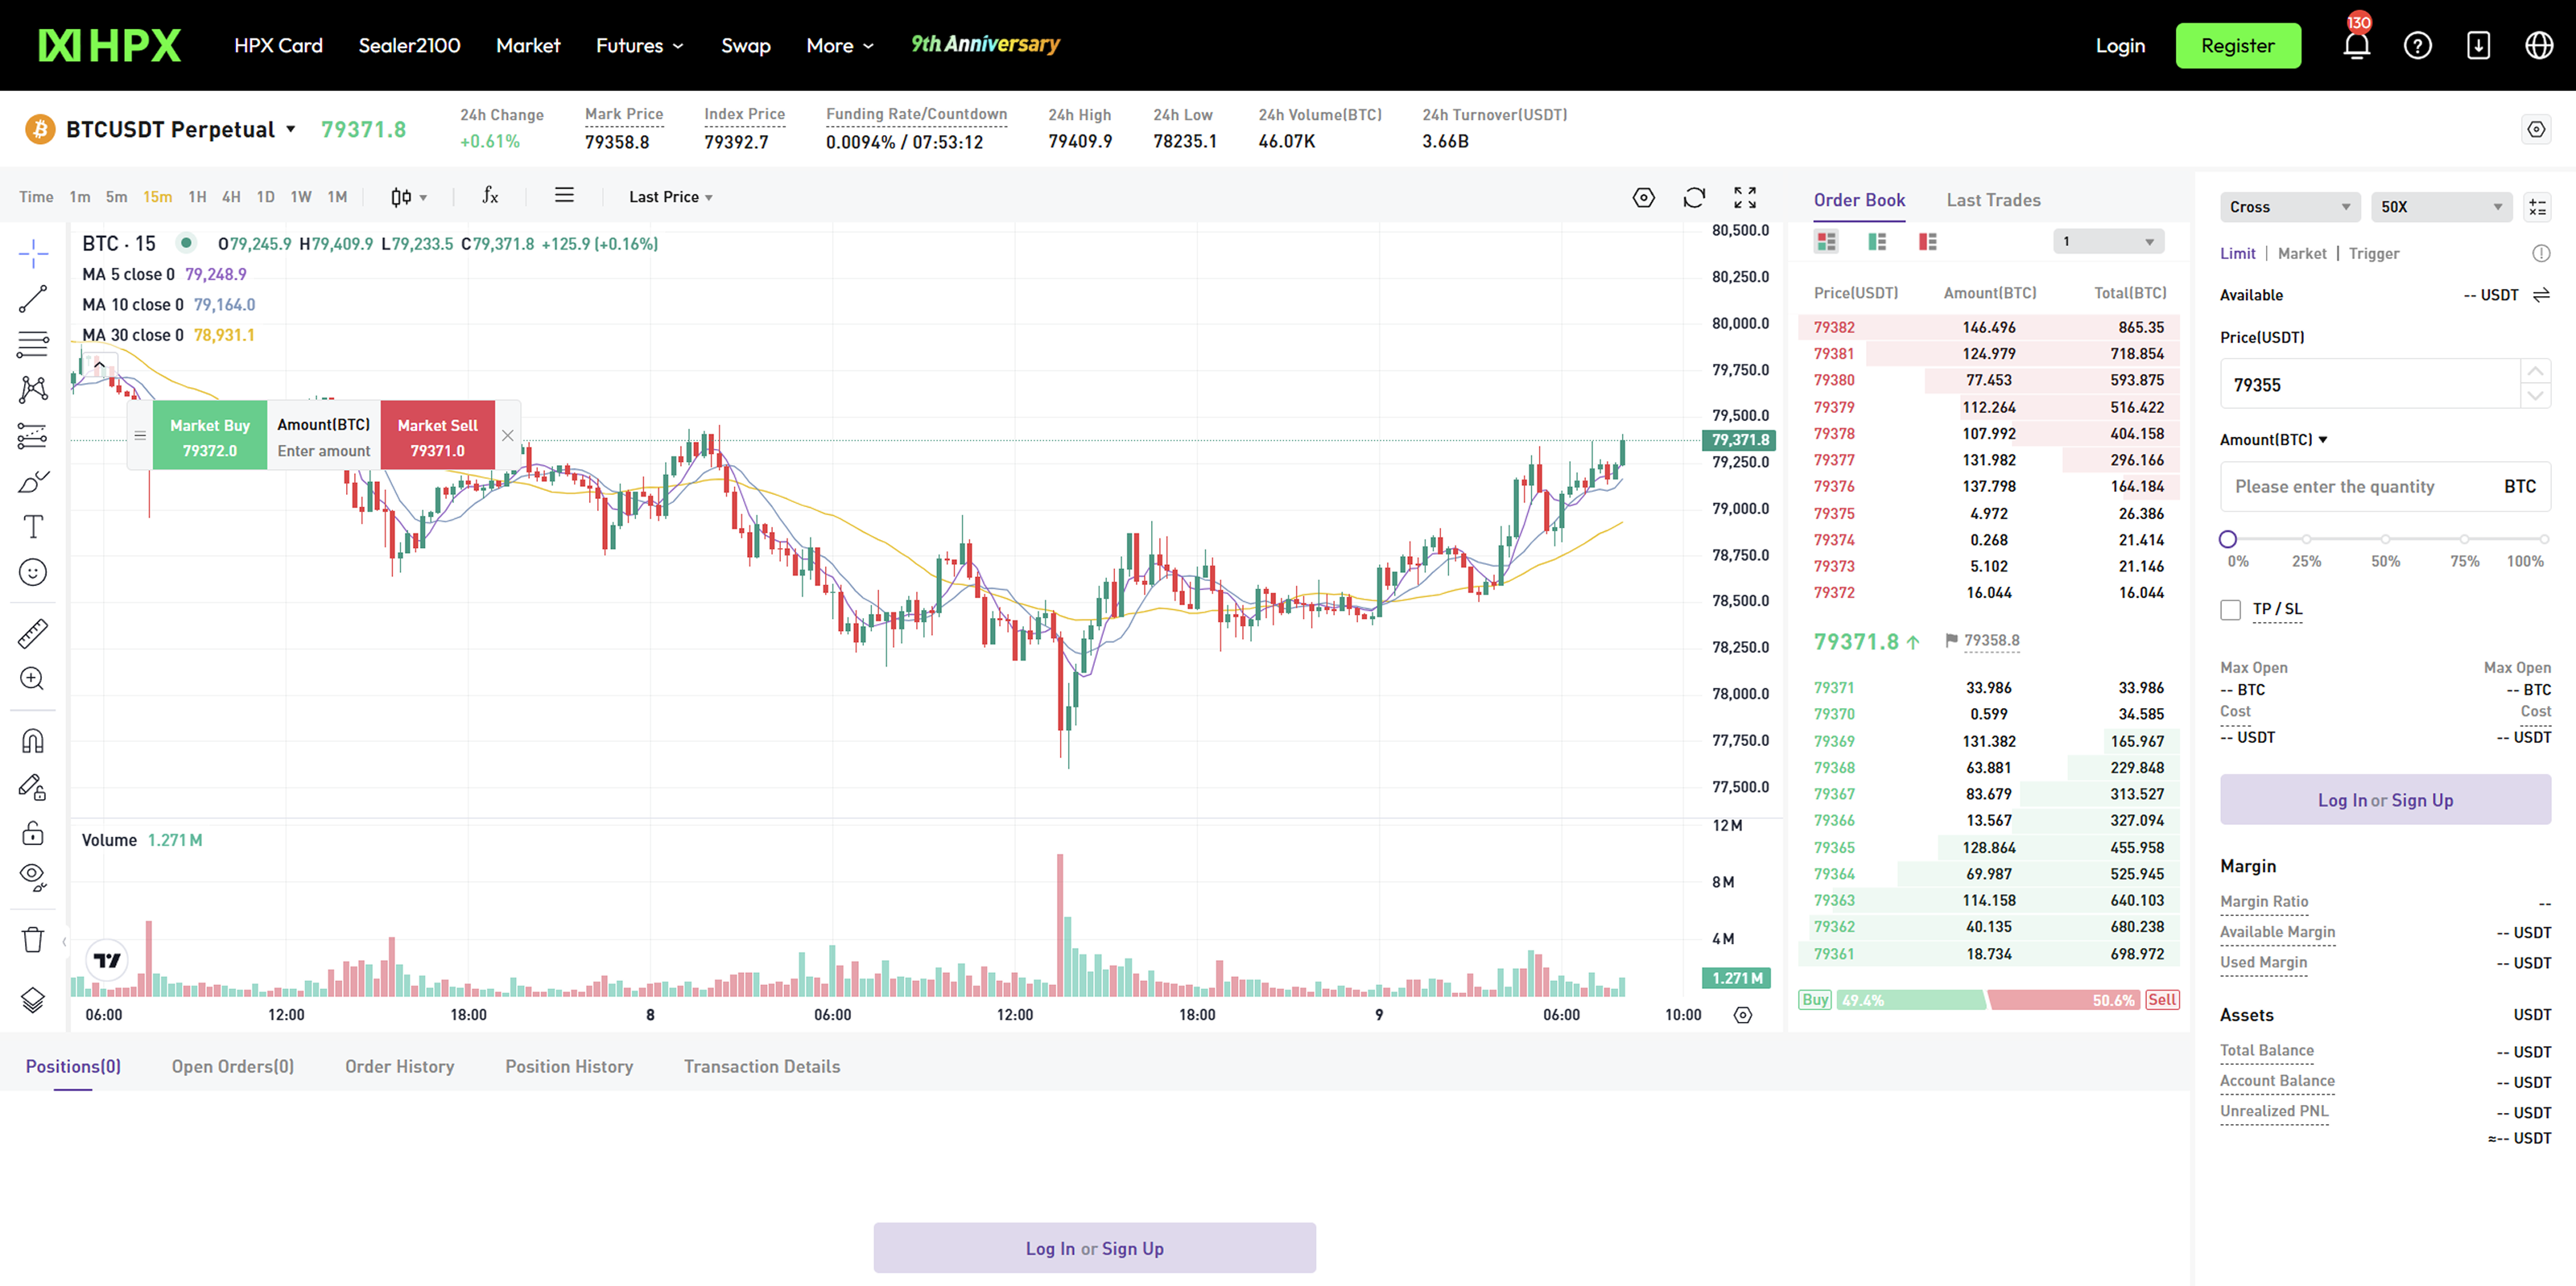Show sell orders only view

(x=1928, y=241)
